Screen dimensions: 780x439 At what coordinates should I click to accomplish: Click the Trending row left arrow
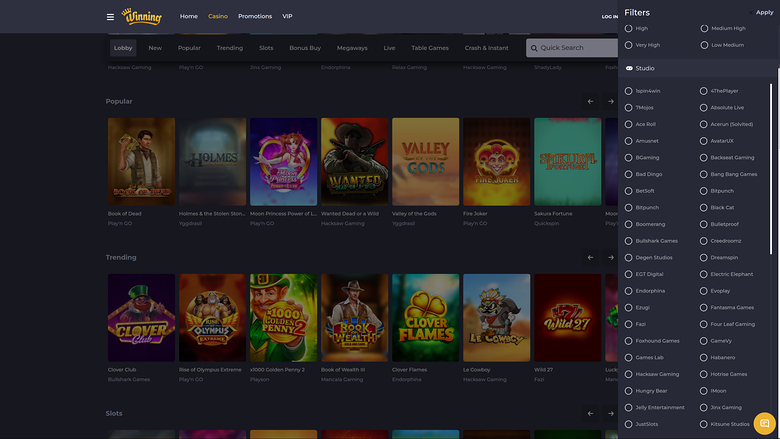click(590, 258)
